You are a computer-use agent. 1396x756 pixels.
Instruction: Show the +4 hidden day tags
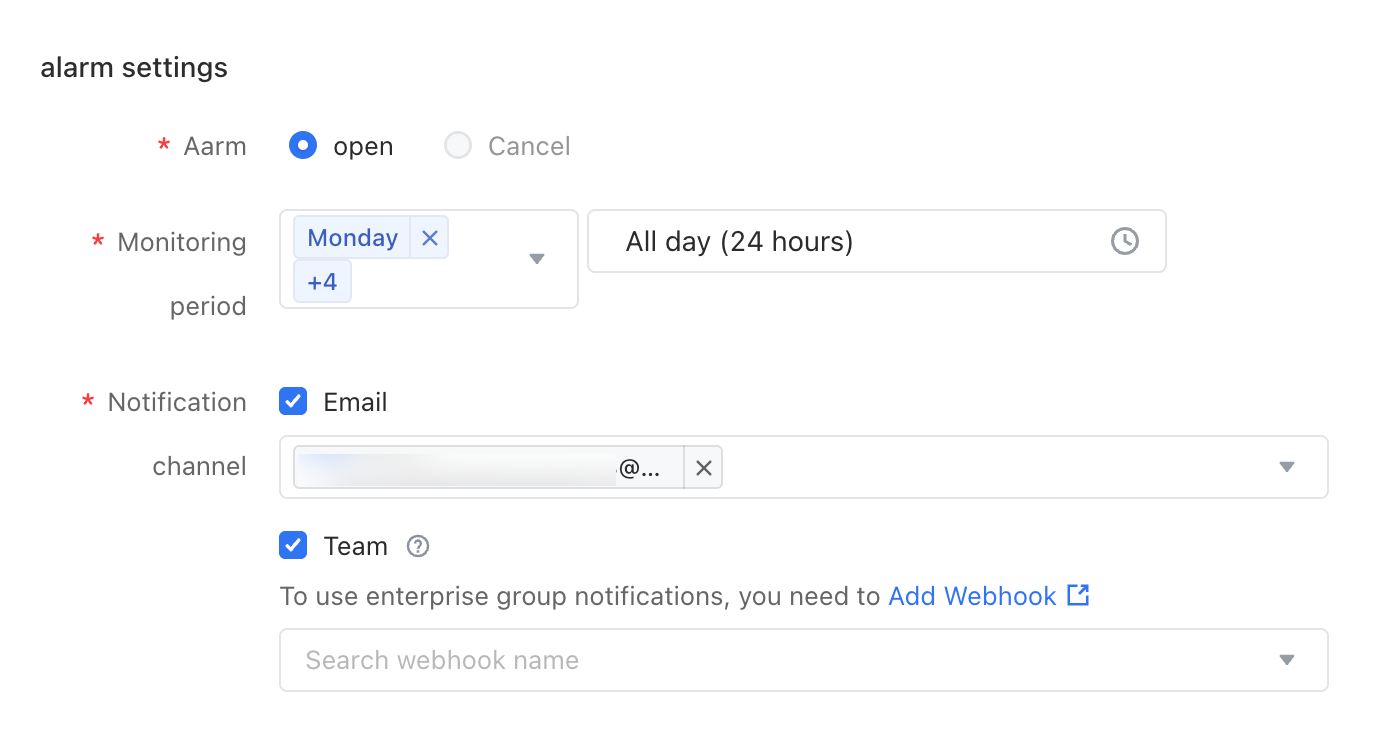click(322, 281)
